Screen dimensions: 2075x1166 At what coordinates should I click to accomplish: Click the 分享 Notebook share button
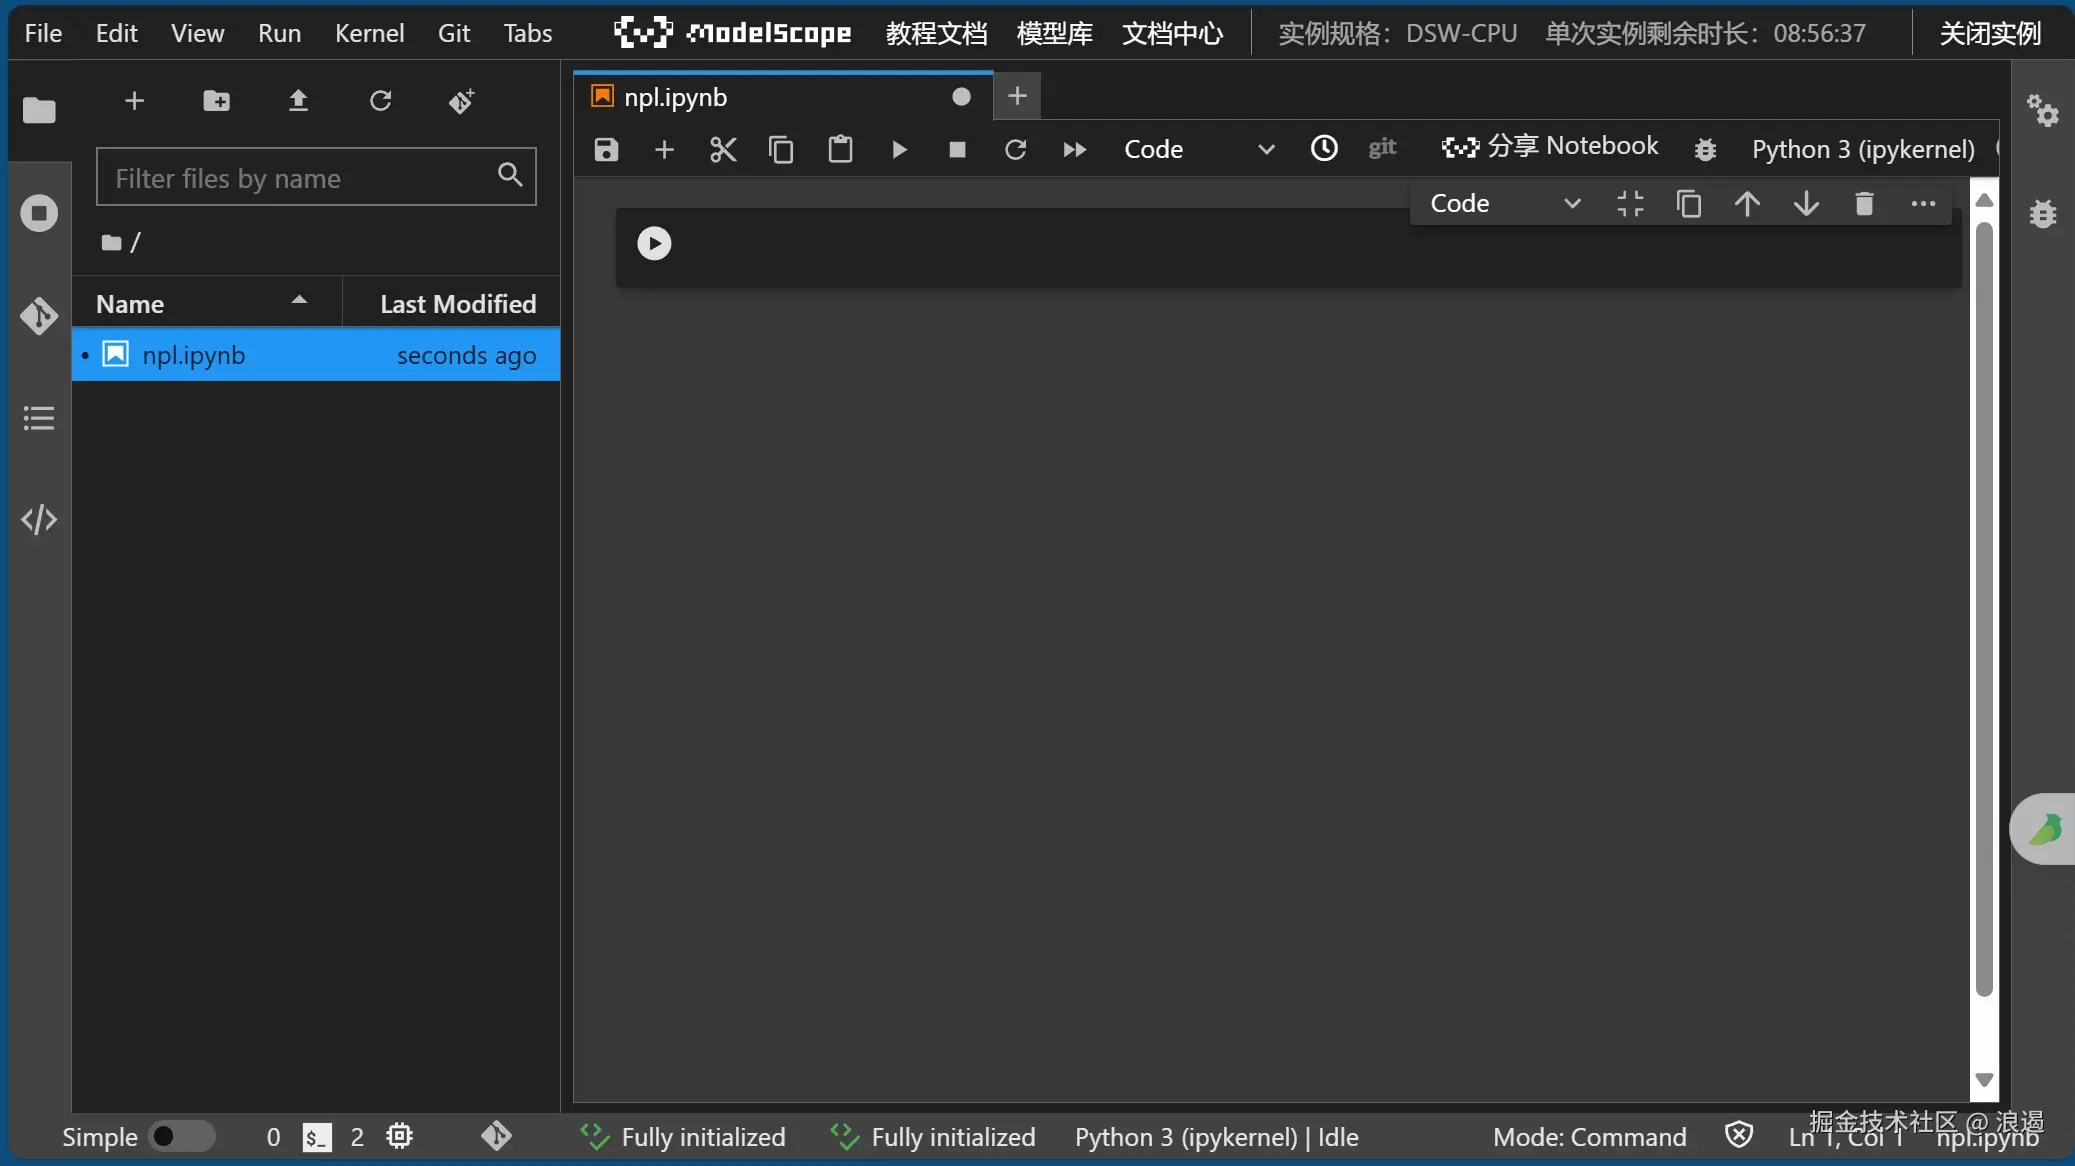(x=1550, y=147)
